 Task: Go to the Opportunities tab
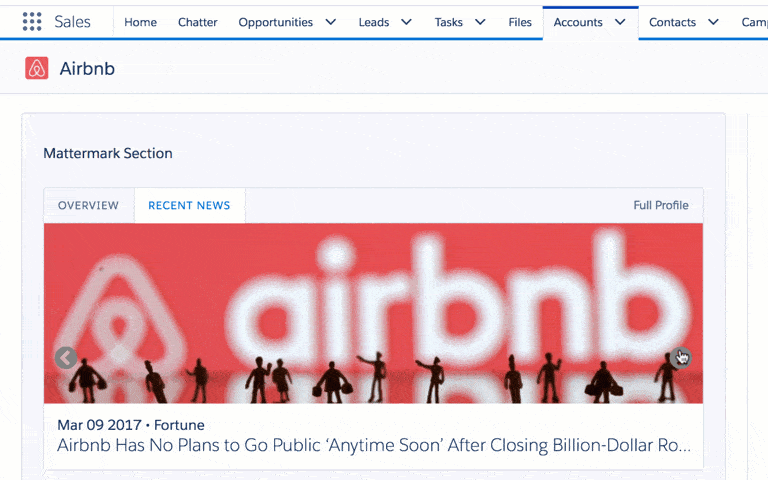pyautogui.click(x=275, y=22)
